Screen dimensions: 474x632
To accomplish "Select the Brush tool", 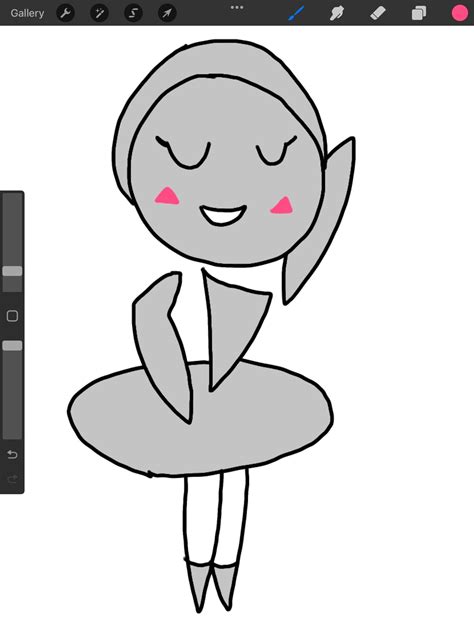I will pos(296,13).
